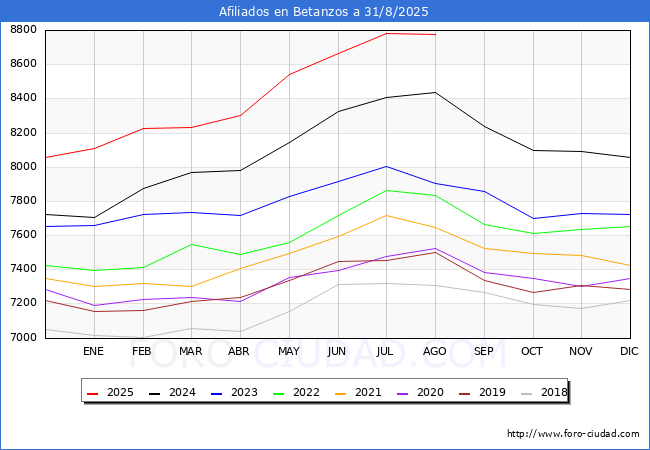Select the '2020' legend label
This screenshot has height=450, width=650.
pyautogui.click(x=430, y=392)
